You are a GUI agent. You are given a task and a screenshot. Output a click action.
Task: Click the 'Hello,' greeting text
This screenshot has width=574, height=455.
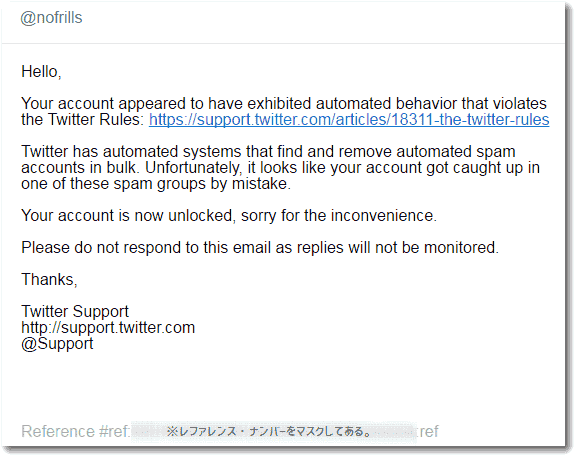tap(41, 72)
